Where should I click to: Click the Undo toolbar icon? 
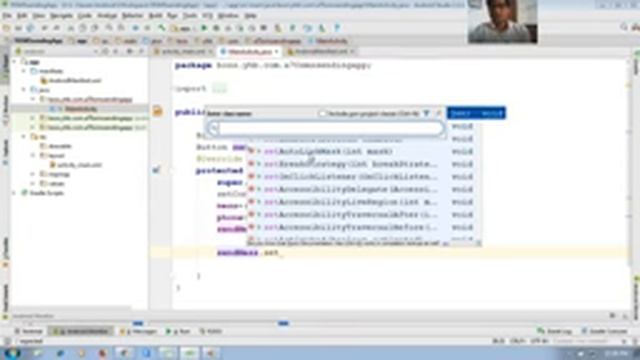(44, 28)
